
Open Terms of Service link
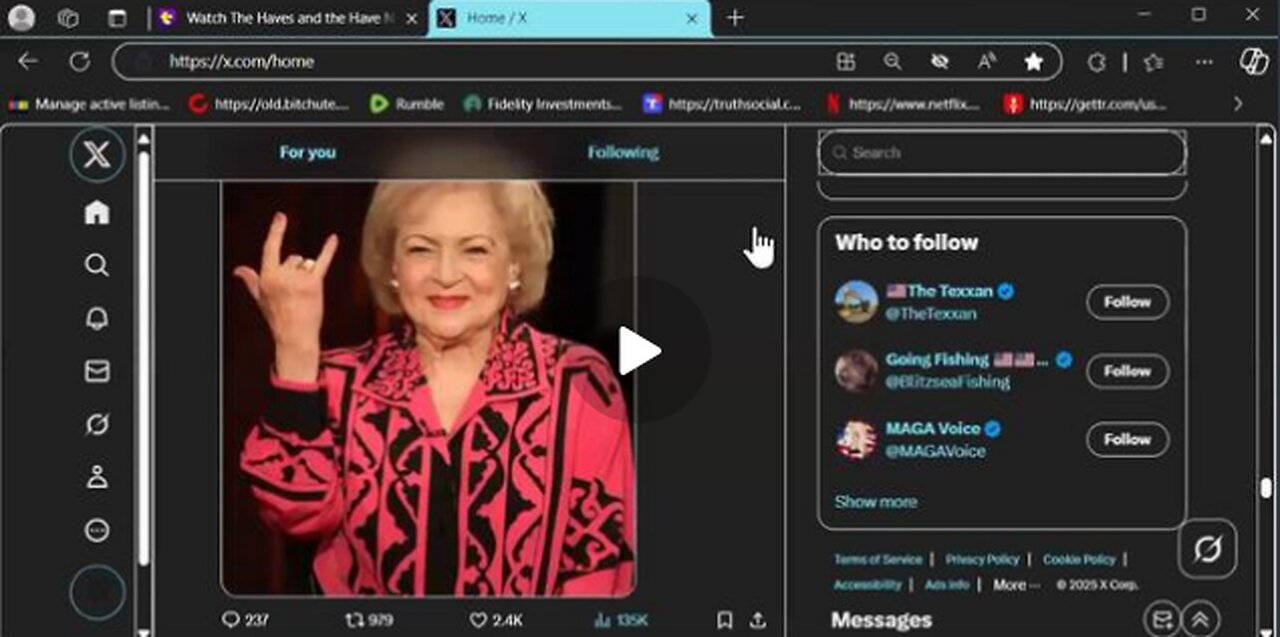tap(878, 559)
